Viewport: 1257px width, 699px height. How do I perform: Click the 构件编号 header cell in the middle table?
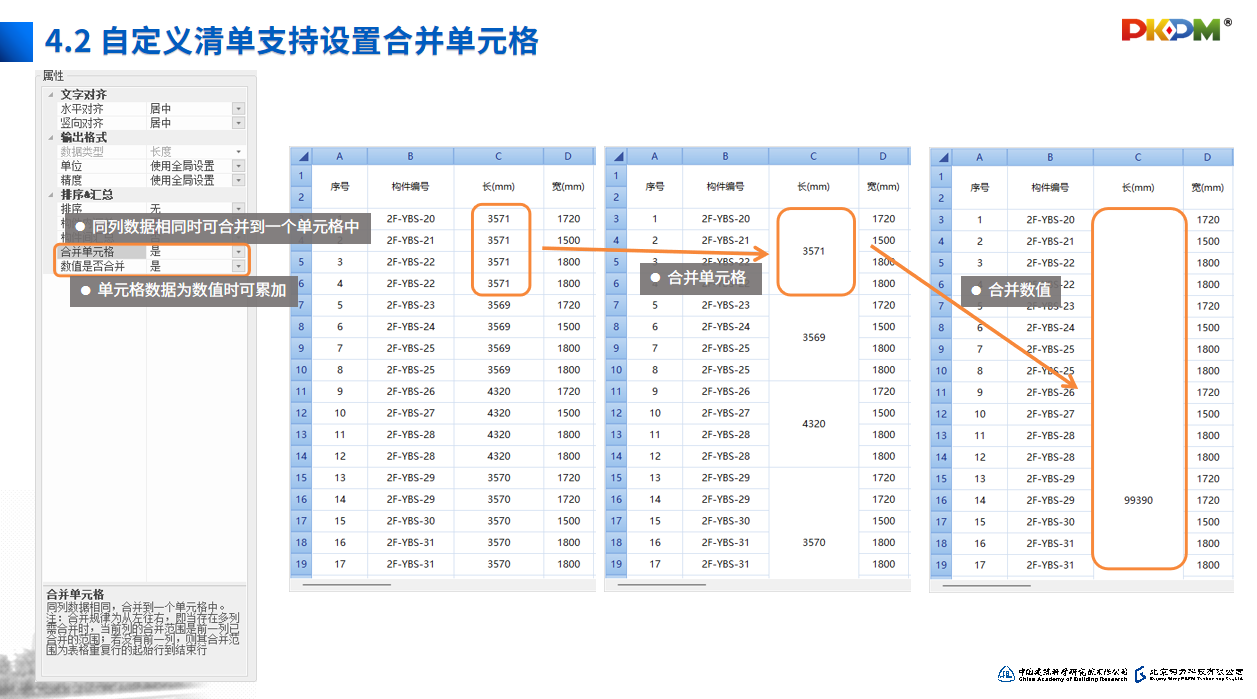(725, 186)
